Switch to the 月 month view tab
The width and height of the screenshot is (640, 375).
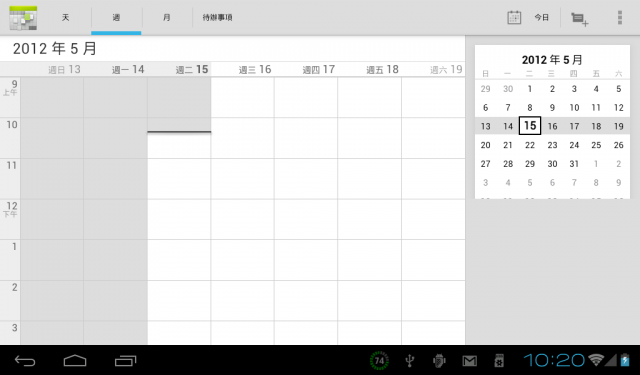(167, 18)
